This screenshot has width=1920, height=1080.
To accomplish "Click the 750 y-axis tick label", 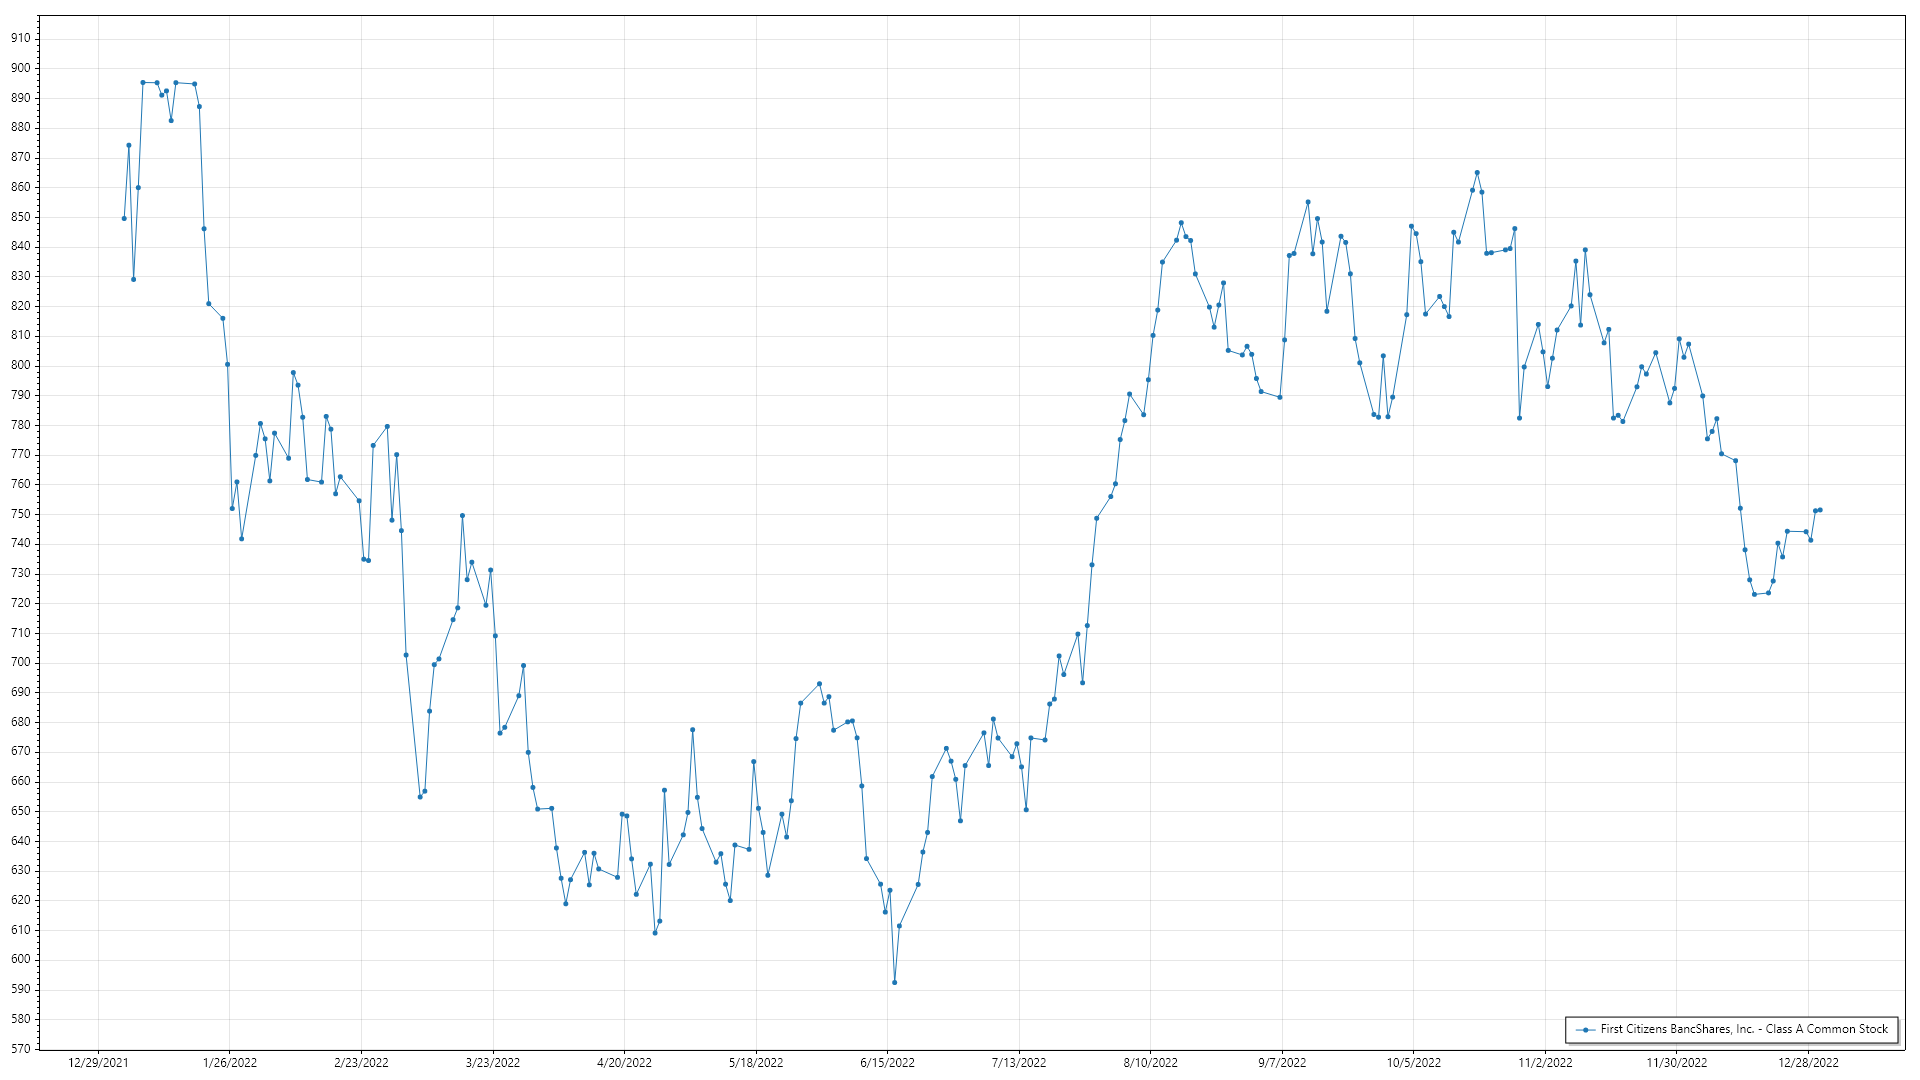I will [21, 514].
